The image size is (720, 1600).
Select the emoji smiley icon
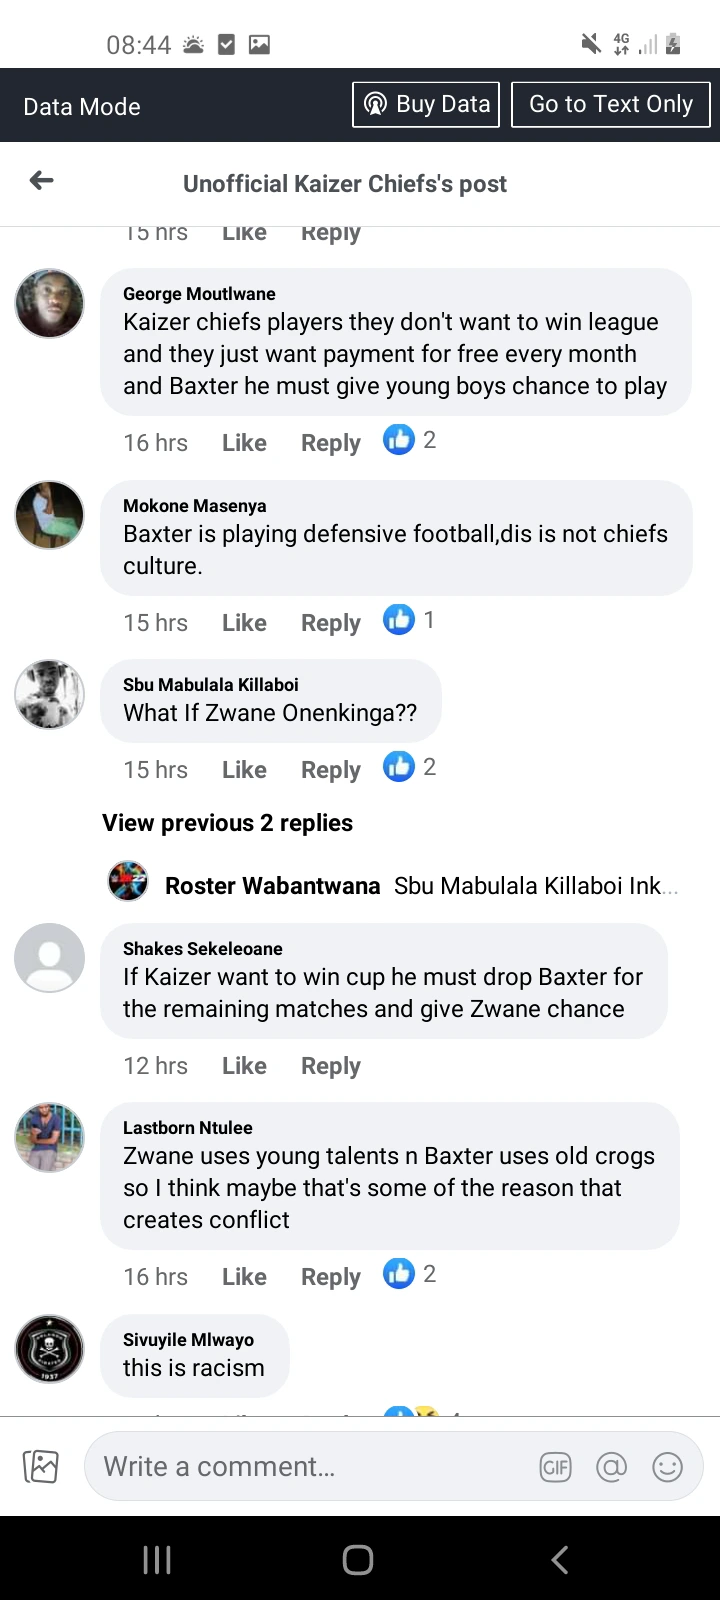pos(668,1466)
